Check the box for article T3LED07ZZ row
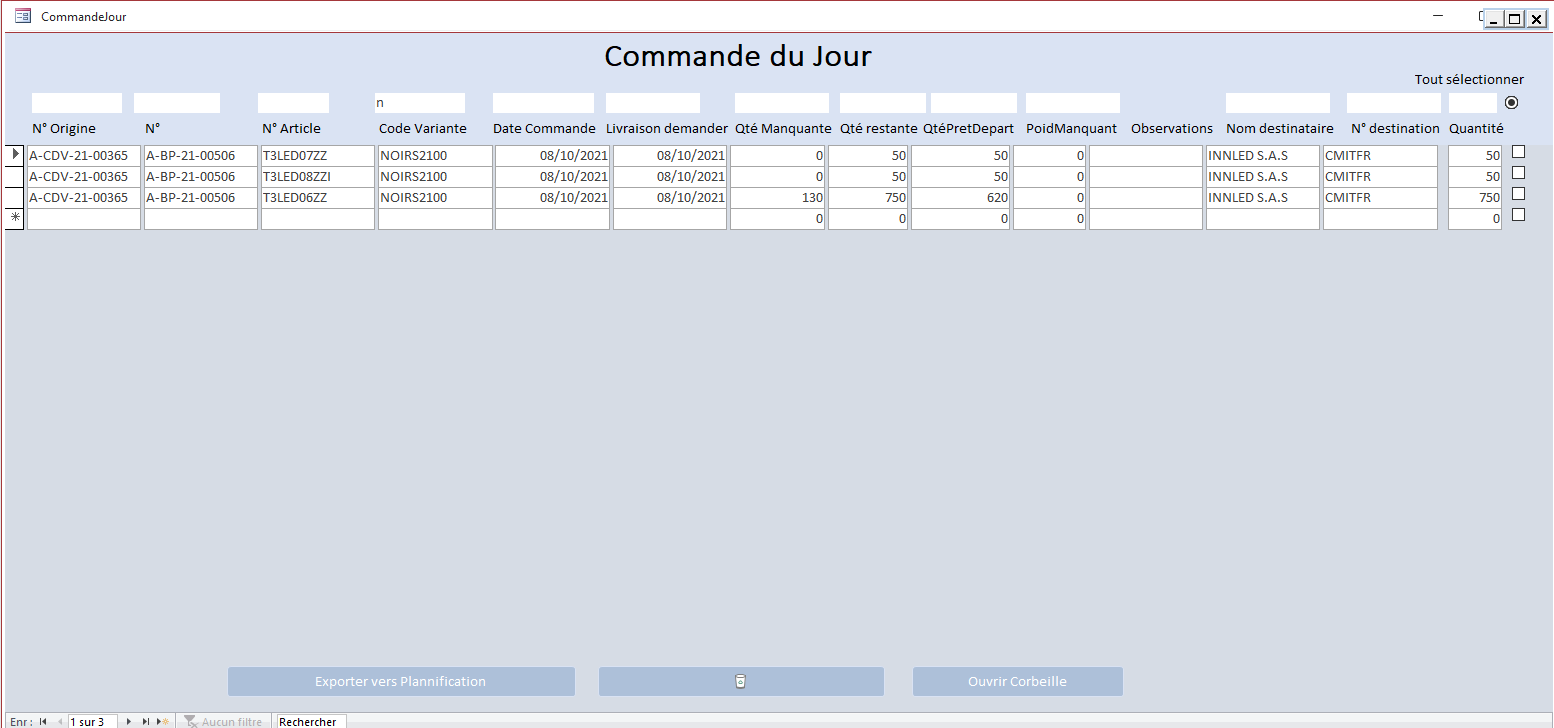1554x728 pixels. pyautogui.click(x=1518, y=152)
